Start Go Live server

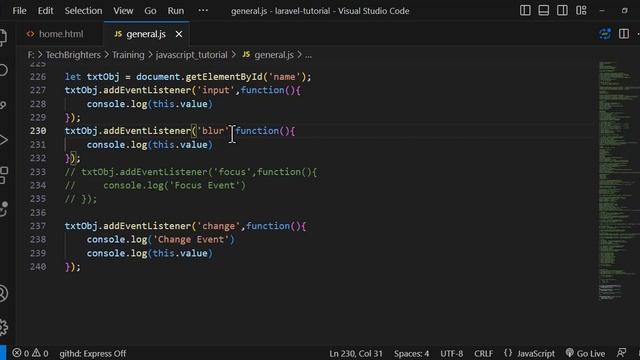pyautogui.click(x=585, y=353)
